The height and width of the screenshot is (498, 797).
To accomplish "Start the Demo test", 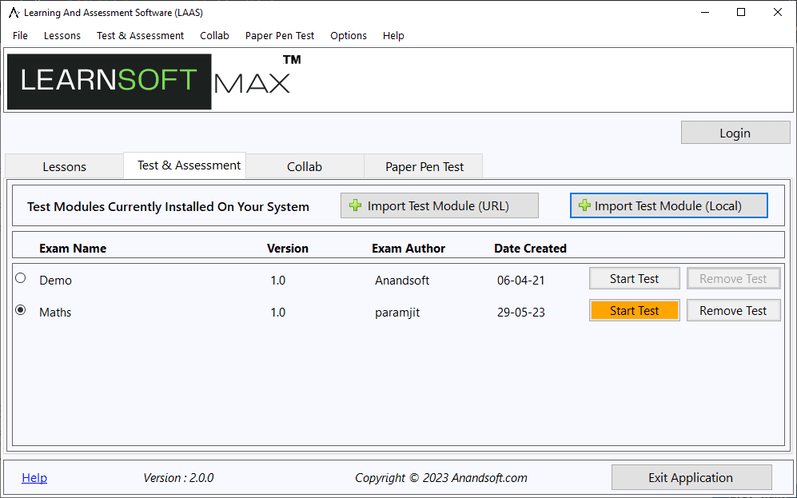I will [634, 279].
